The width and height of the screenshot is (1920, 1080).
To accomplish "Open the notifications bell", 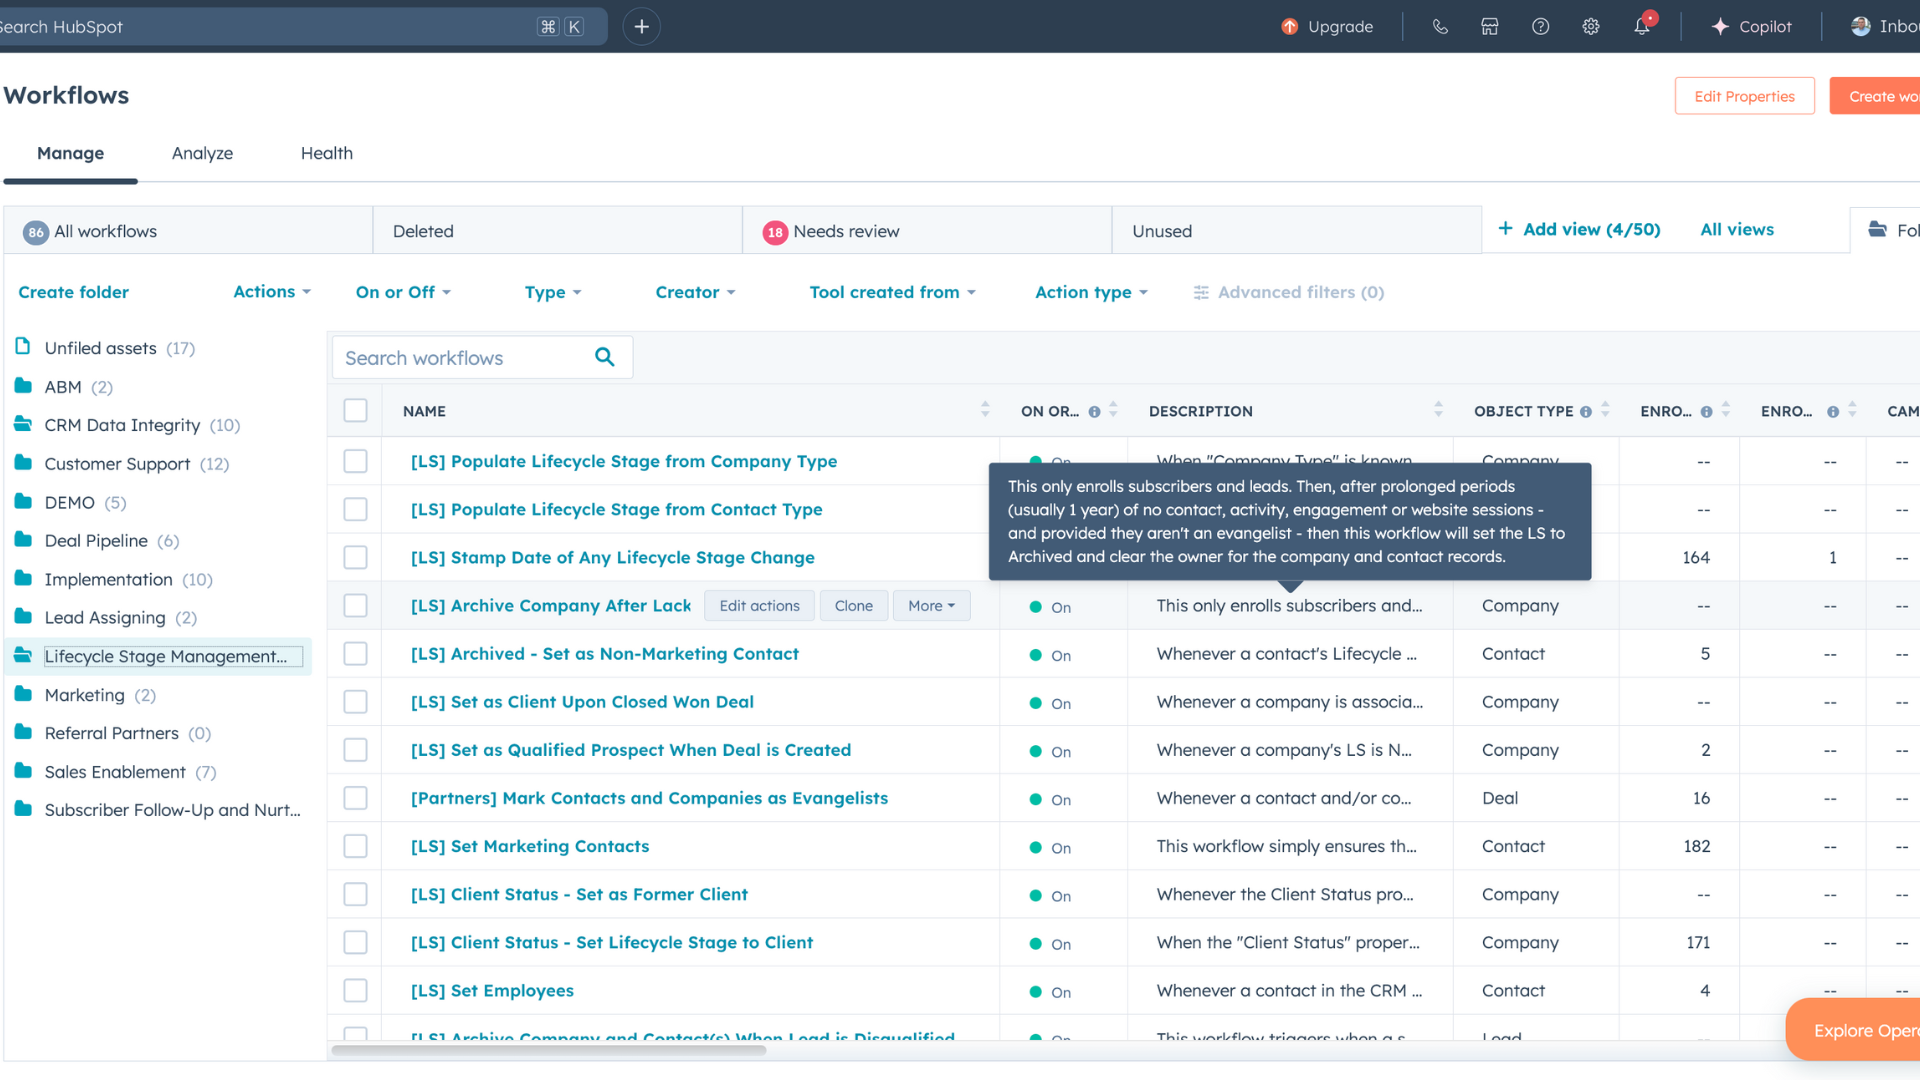I will pos(1642,27).
